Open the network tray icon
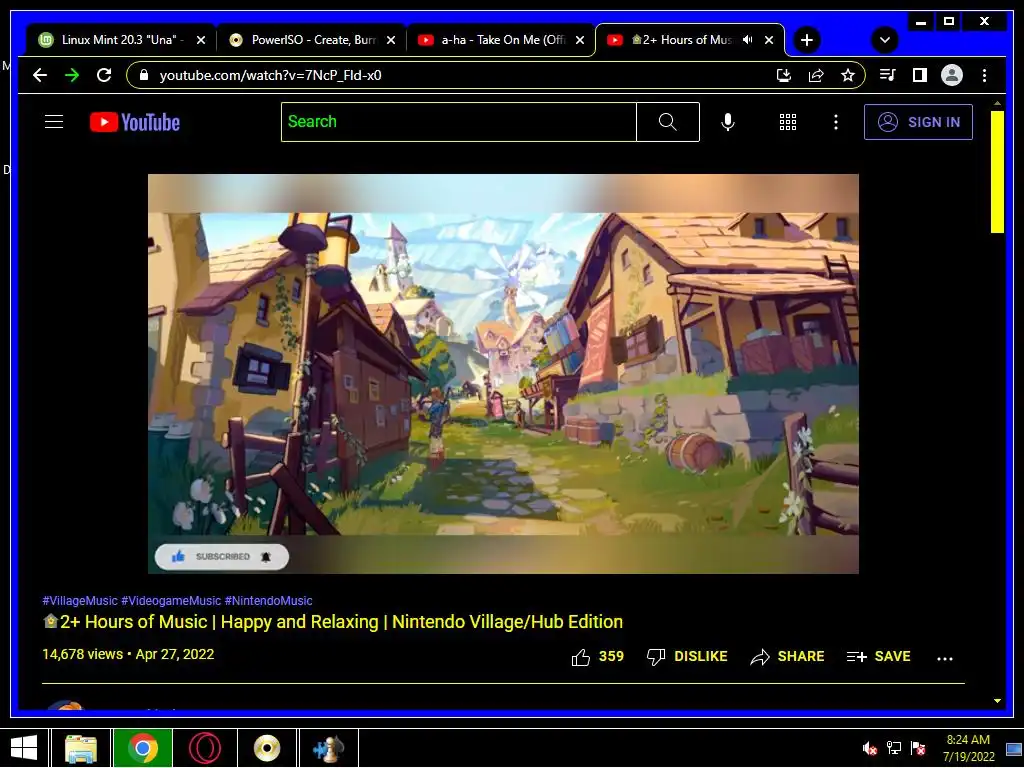Image resolution: width=1024 pixels, height=768 pixels. tap(893, 748)
